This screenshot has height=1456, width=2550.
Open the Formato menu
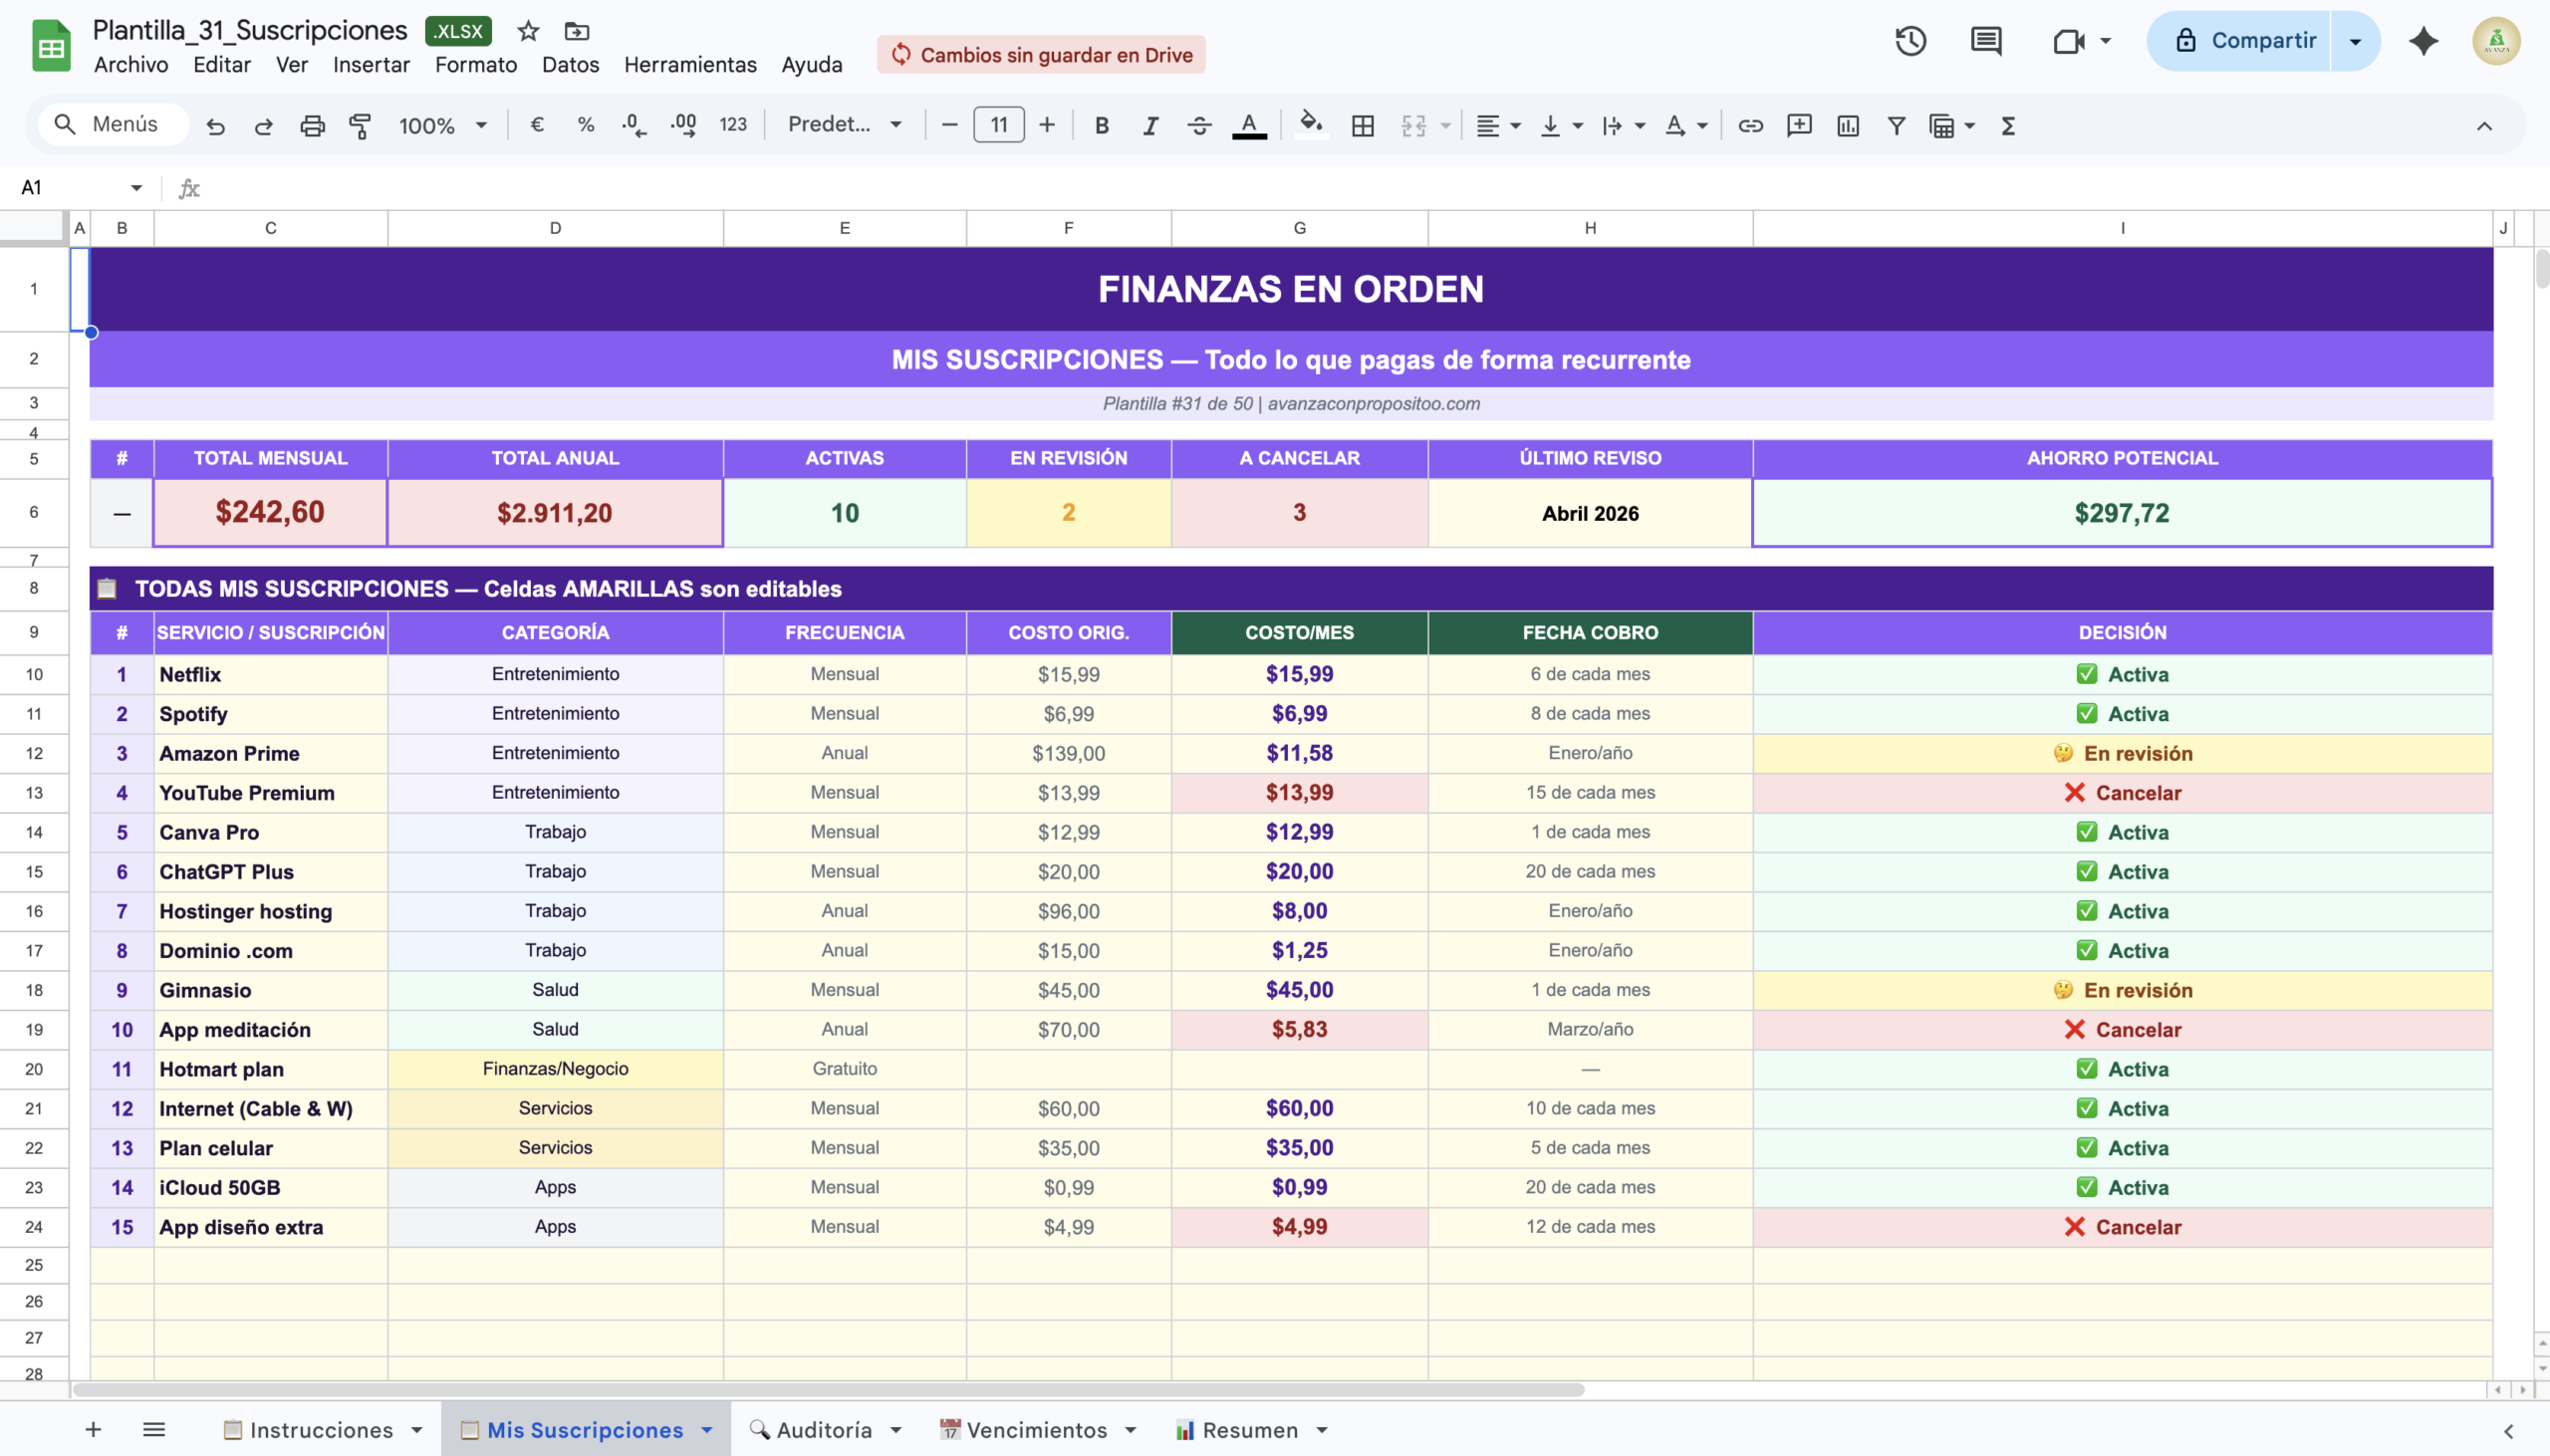pos(475,65)
